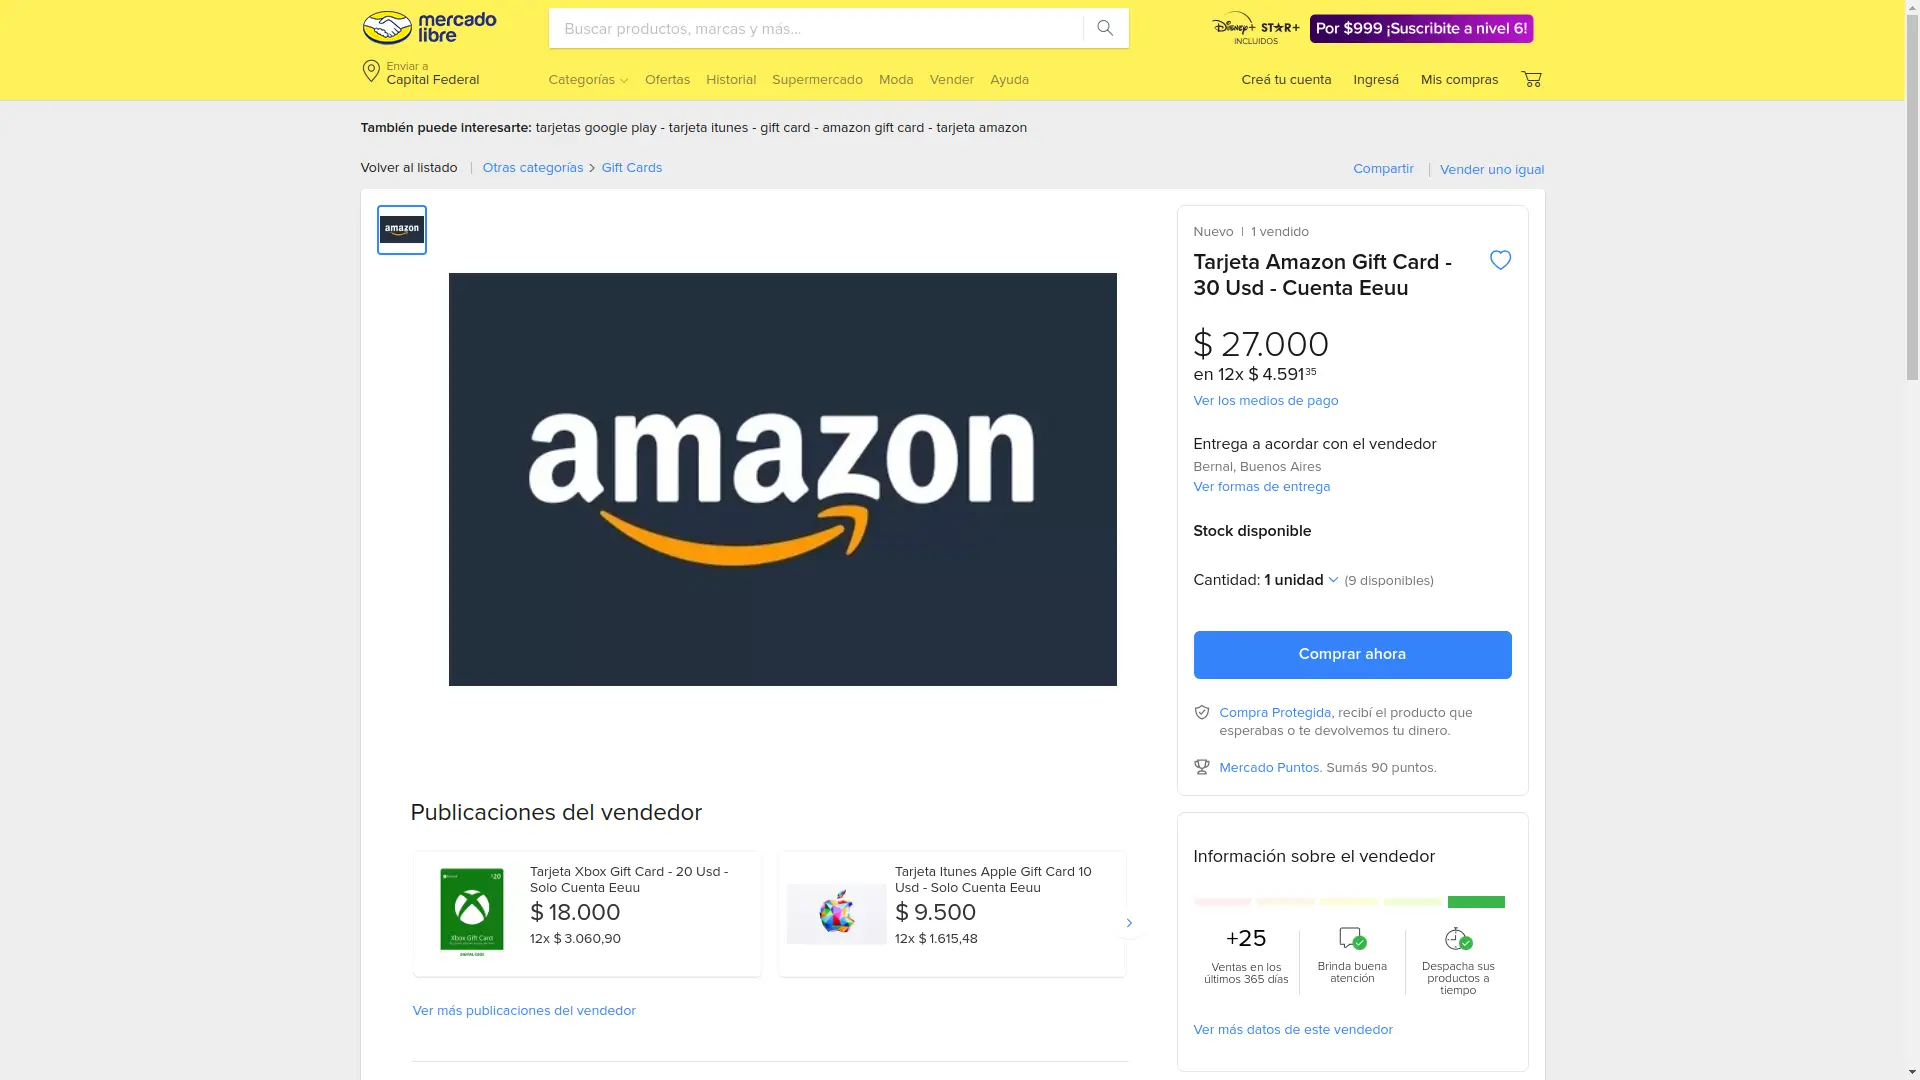Open the Xbox Gift Card 20 Usd listing
1920x1080 pixels.
click(587, 914)
